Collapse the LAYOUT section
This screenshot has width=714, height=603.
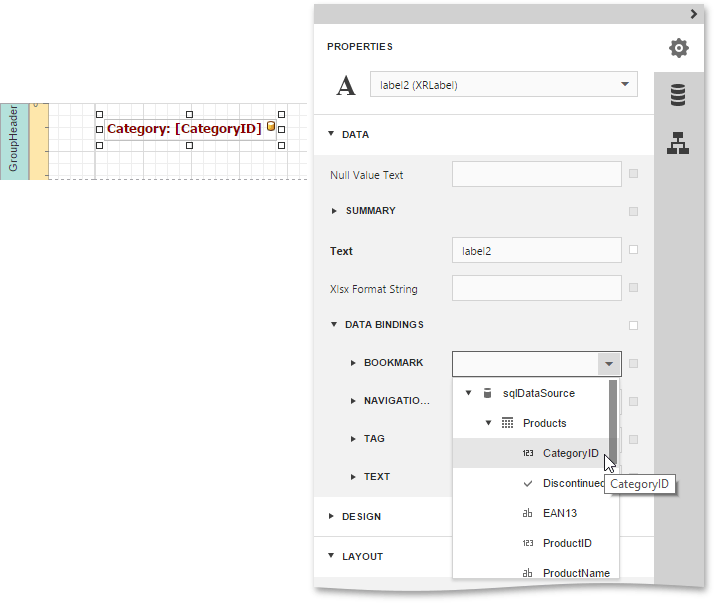click(x=331, y=556)
